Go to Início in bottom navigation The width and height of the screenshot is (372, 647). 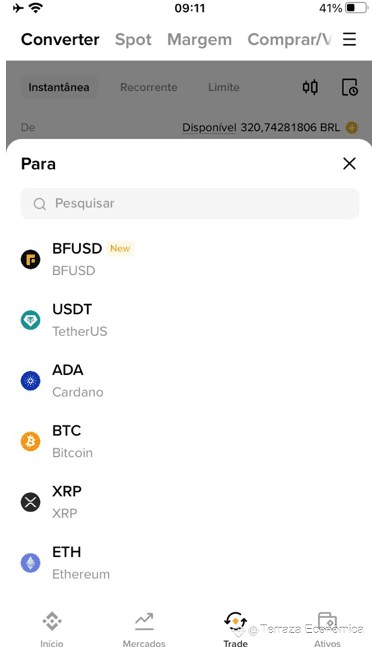[52, 629]
